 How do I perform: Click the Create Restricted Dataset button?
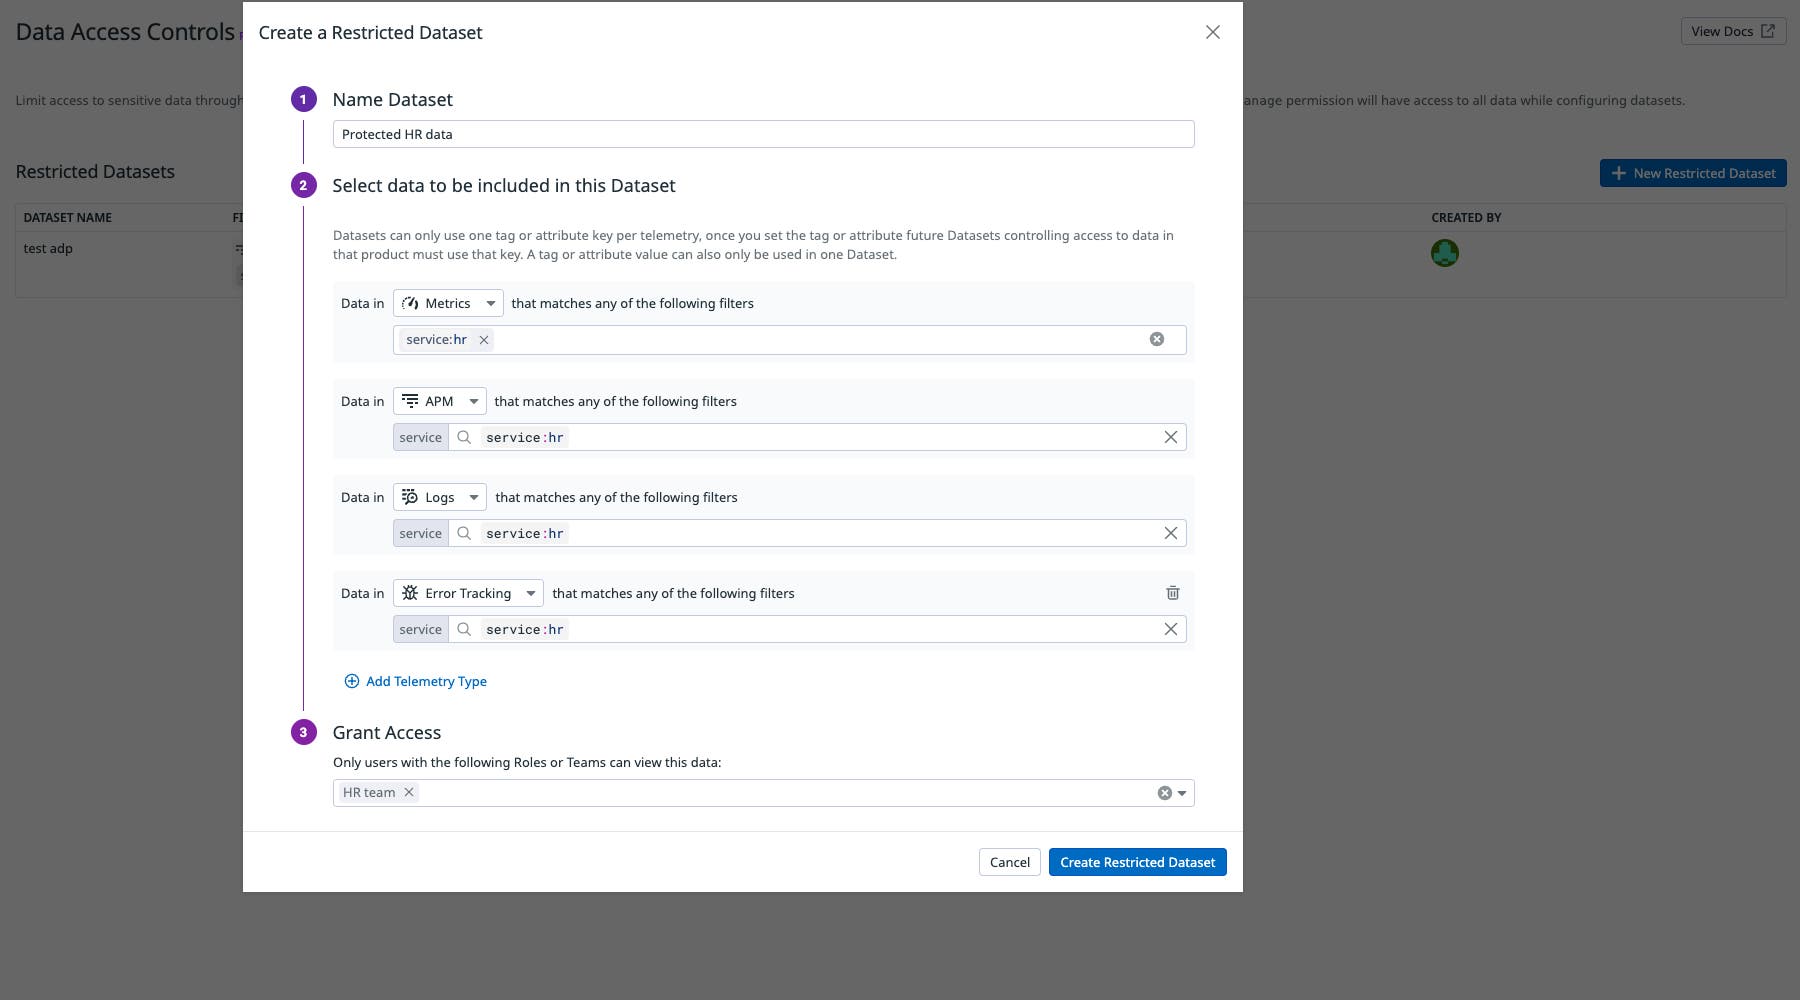click(1137, 861)
